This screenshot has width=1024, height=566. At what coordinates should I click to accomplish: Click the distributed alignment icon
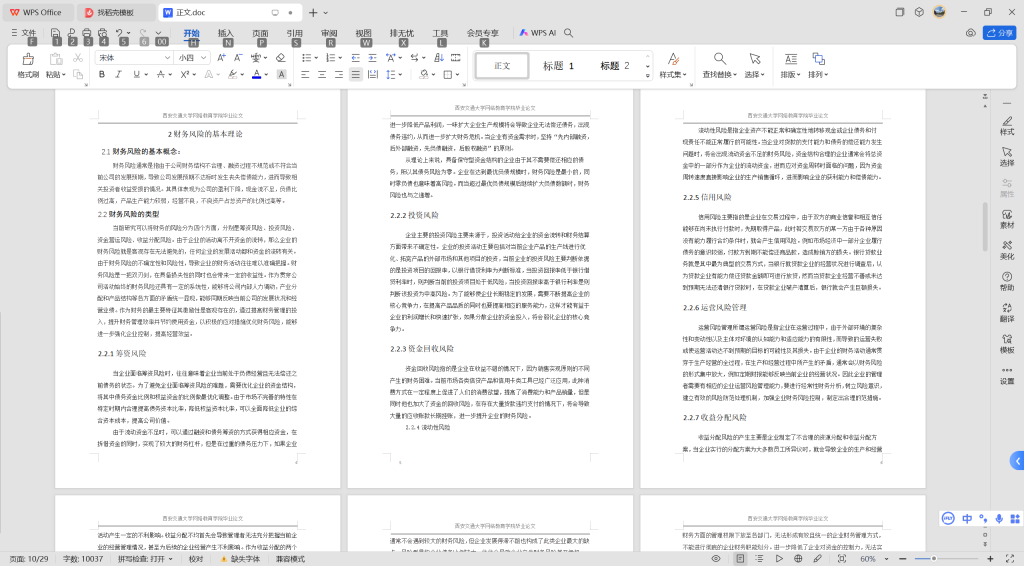click(372, 75)
